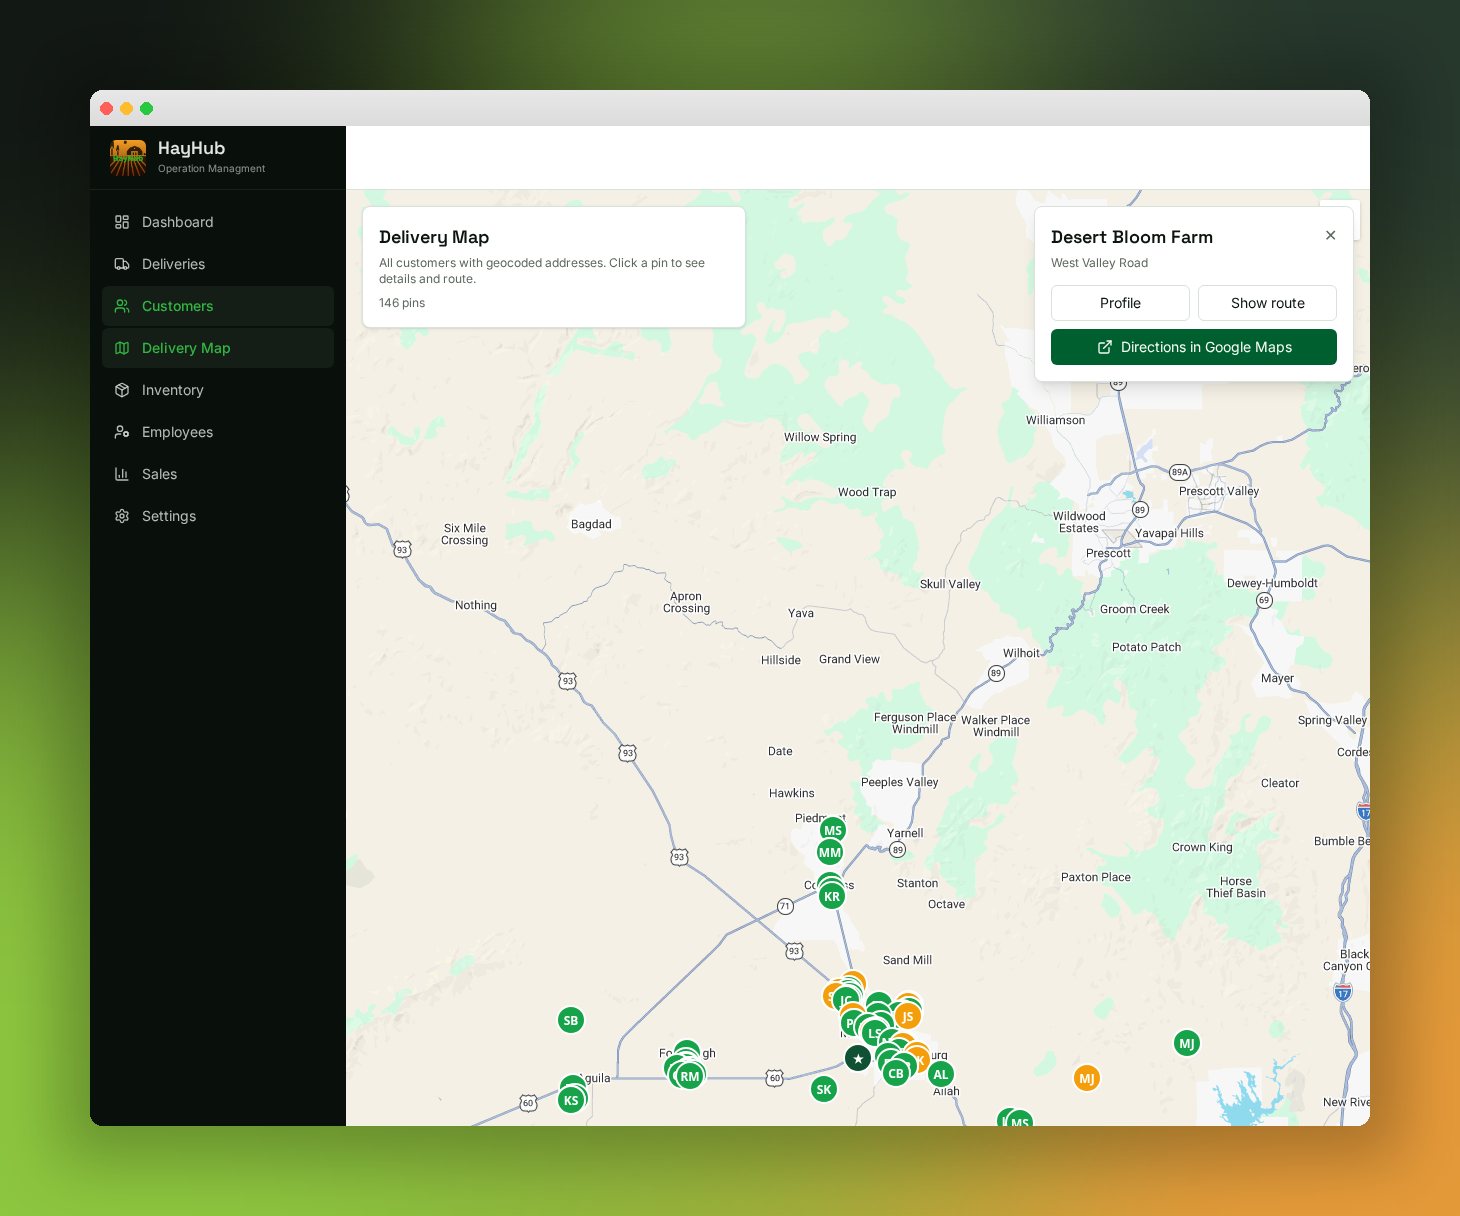This screenshot has height=1216, width=1460.
Task: Click the Prescott Valley map label
Action: pyautogui.click(x=1219, y=491)
